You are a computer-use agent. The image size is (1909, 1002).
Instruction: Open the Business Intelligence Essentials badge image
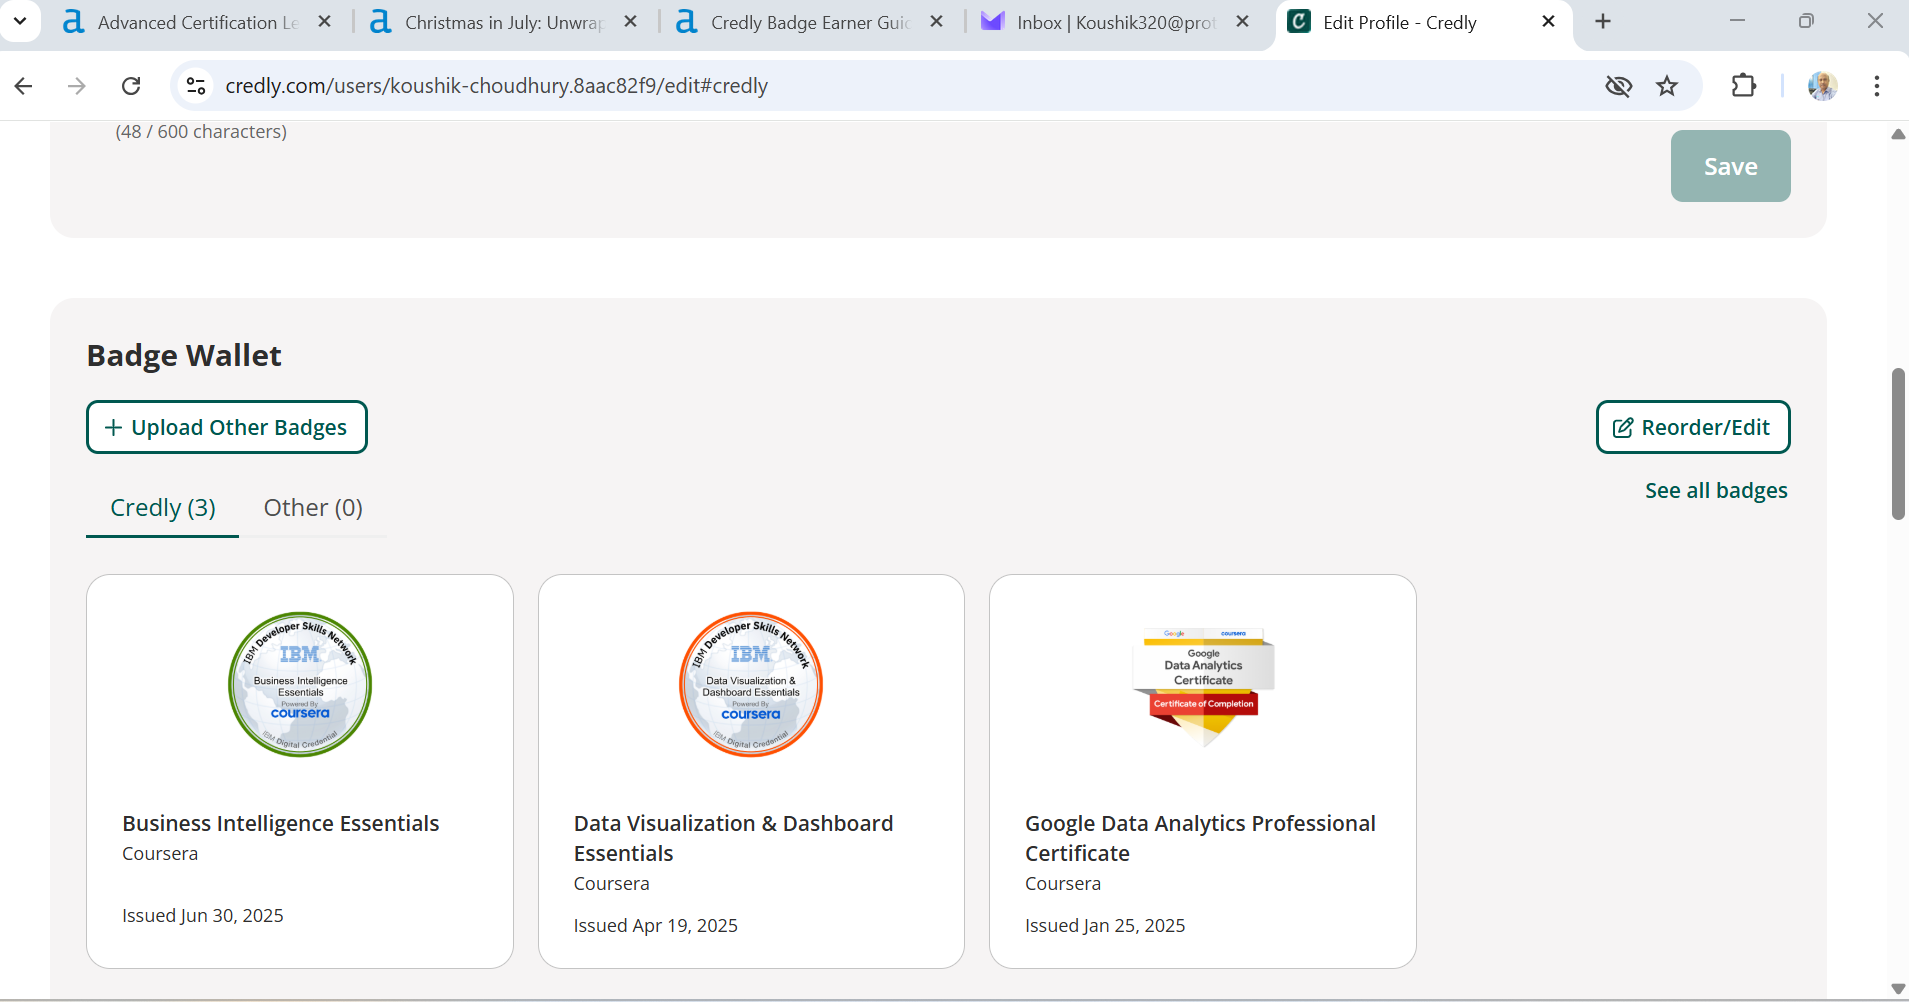pos(300,684)
